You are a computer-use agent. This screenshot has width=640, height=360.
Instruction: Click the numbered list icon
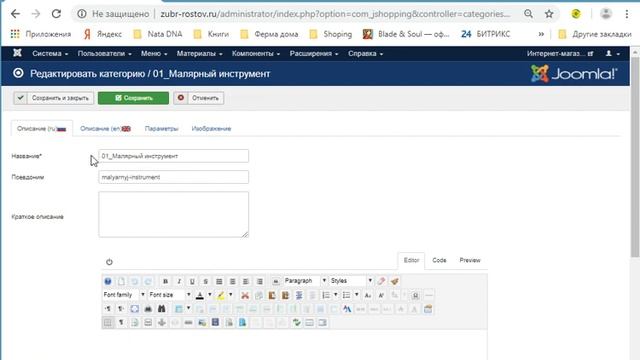point(326,295)
